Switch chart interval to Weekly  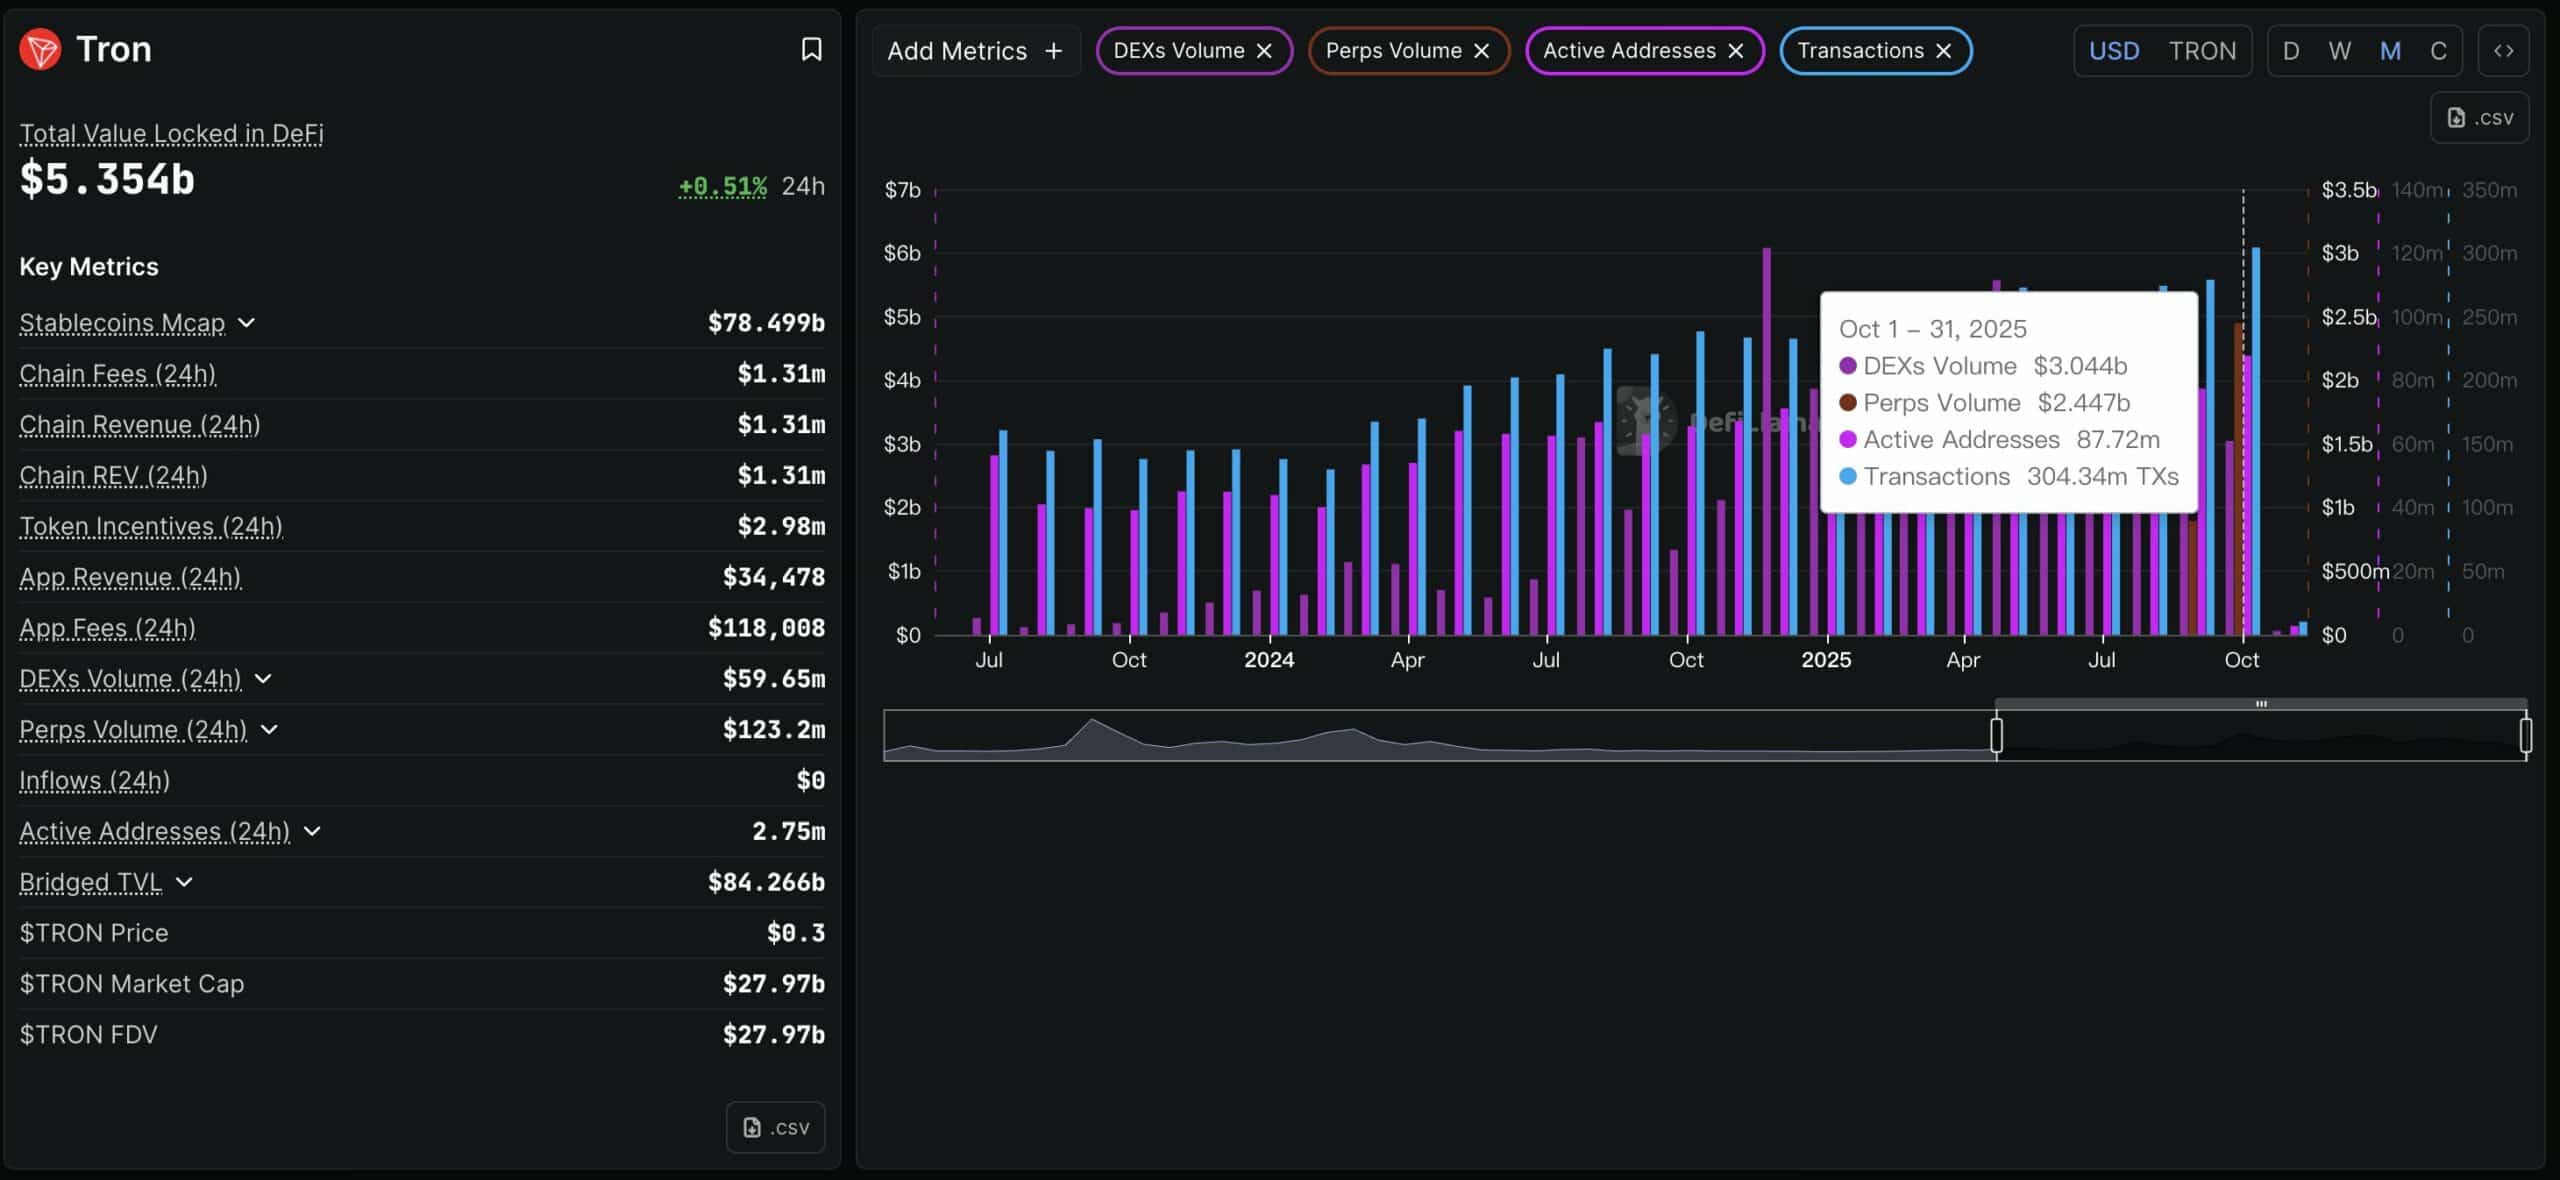2339,50
